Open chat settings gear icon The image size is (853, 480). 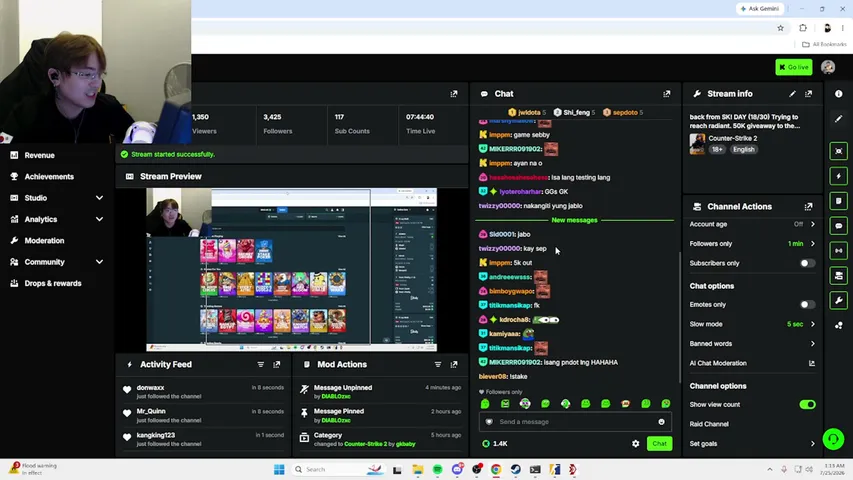635,444
